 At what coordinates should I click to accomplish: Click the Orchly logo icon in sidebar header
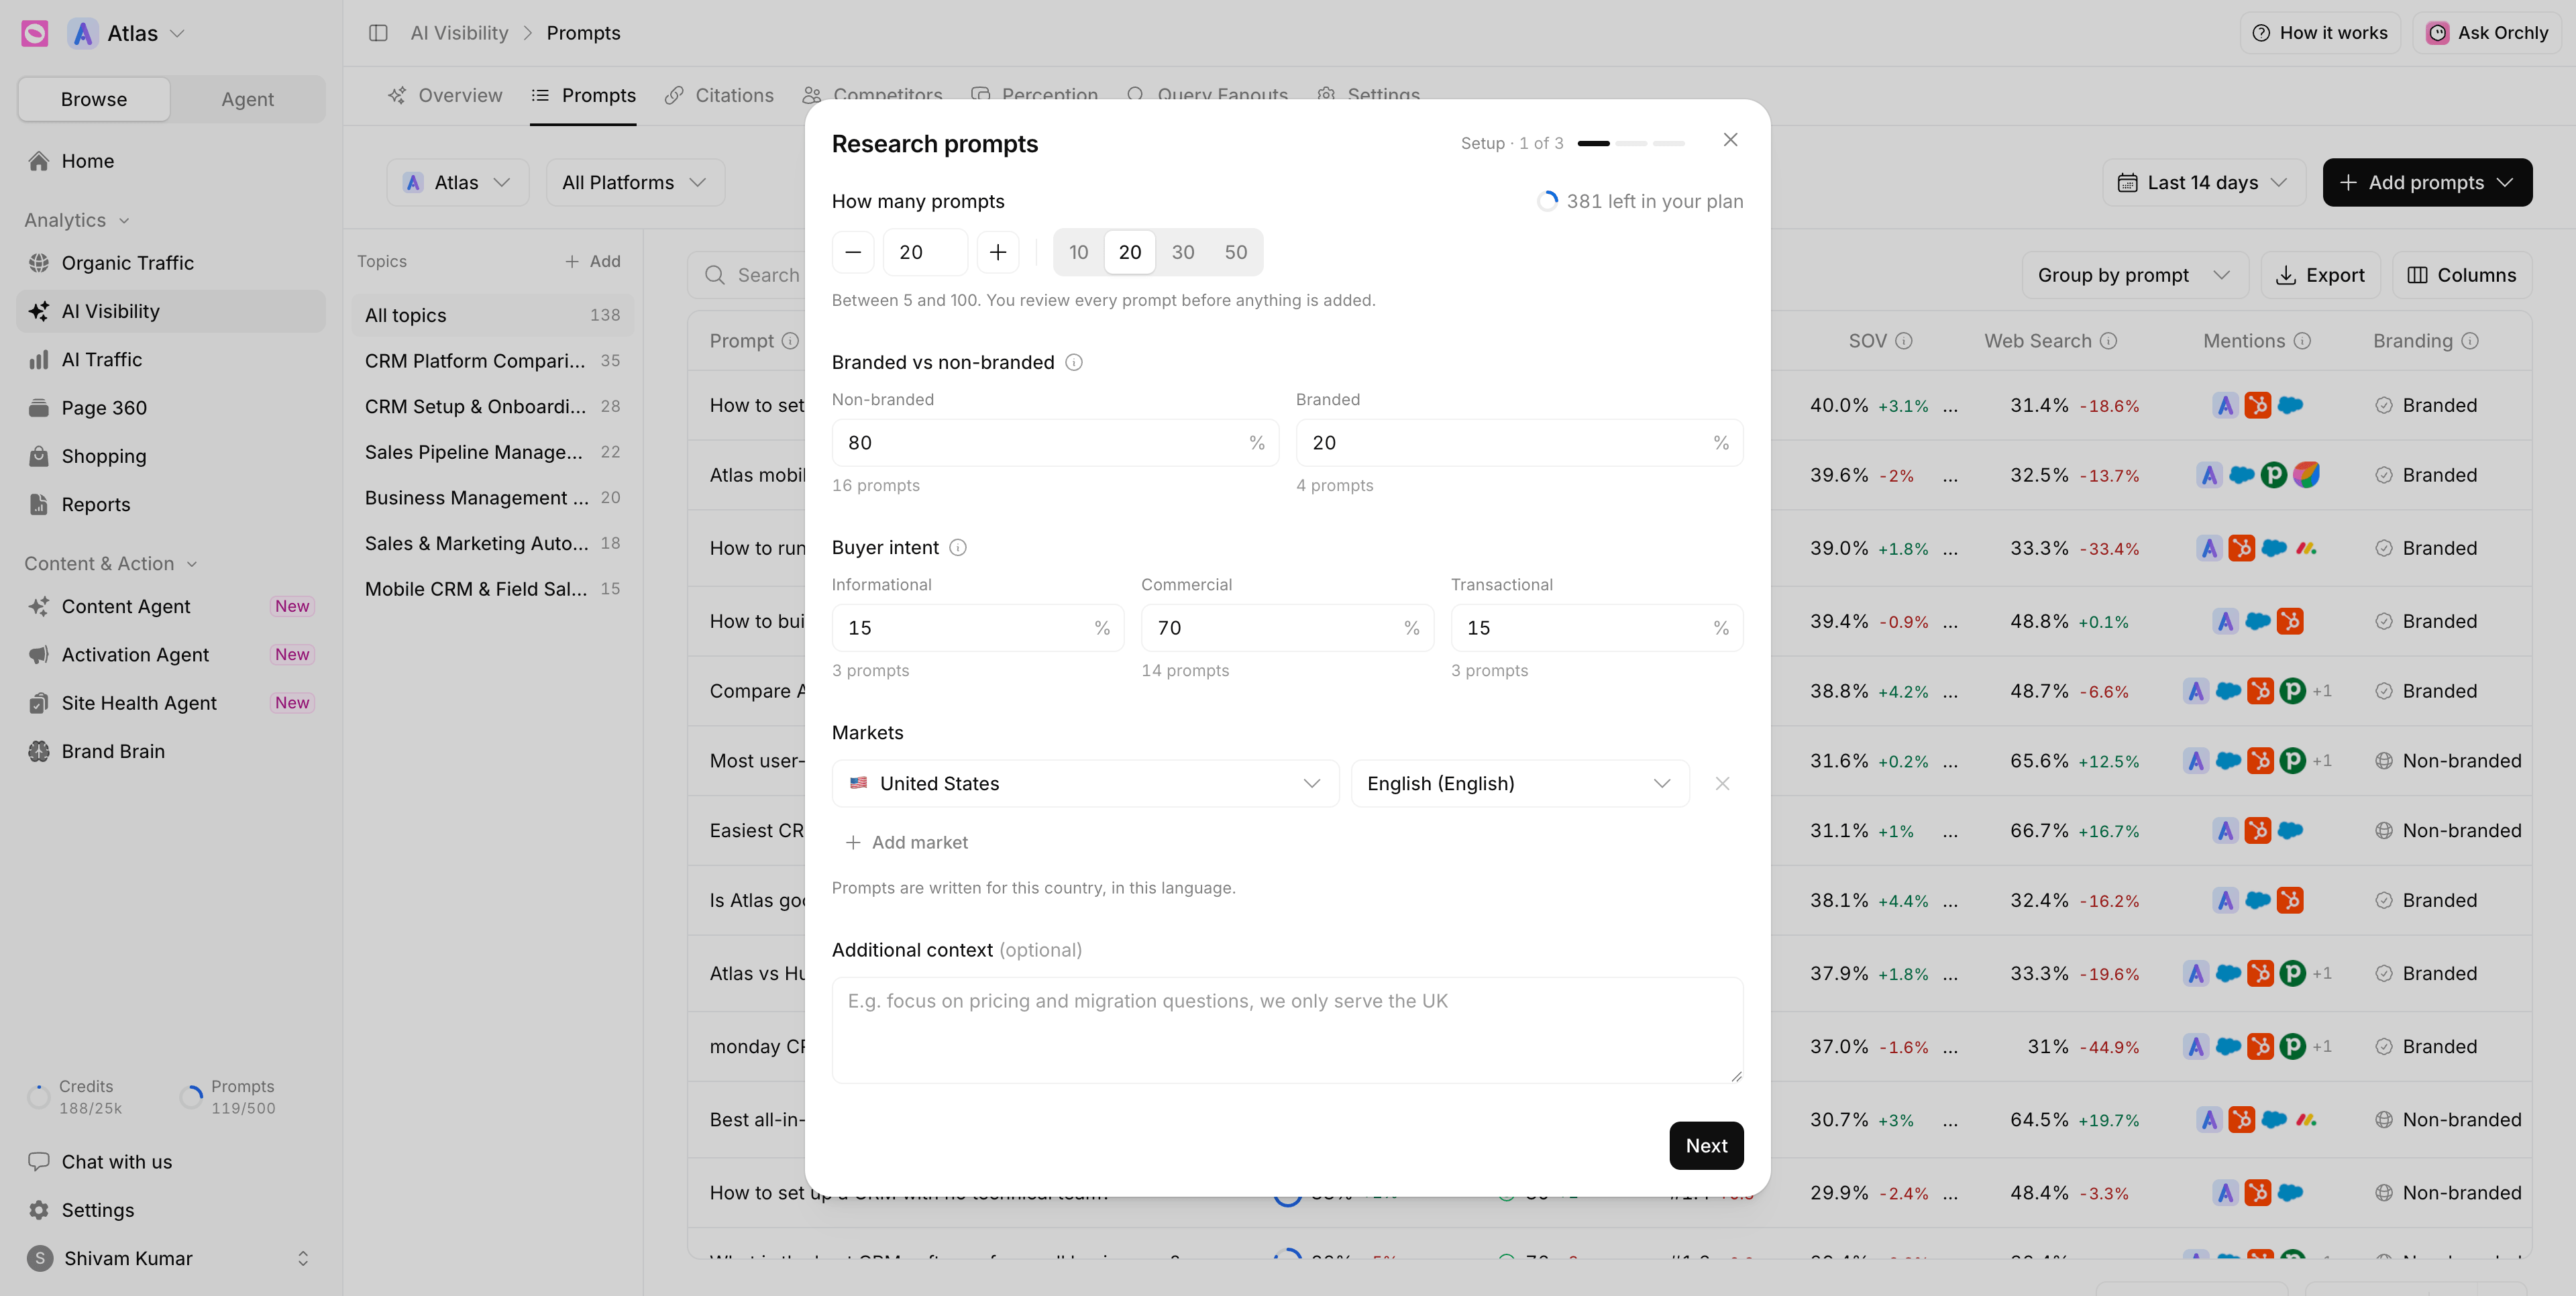[x=35, y=33]
